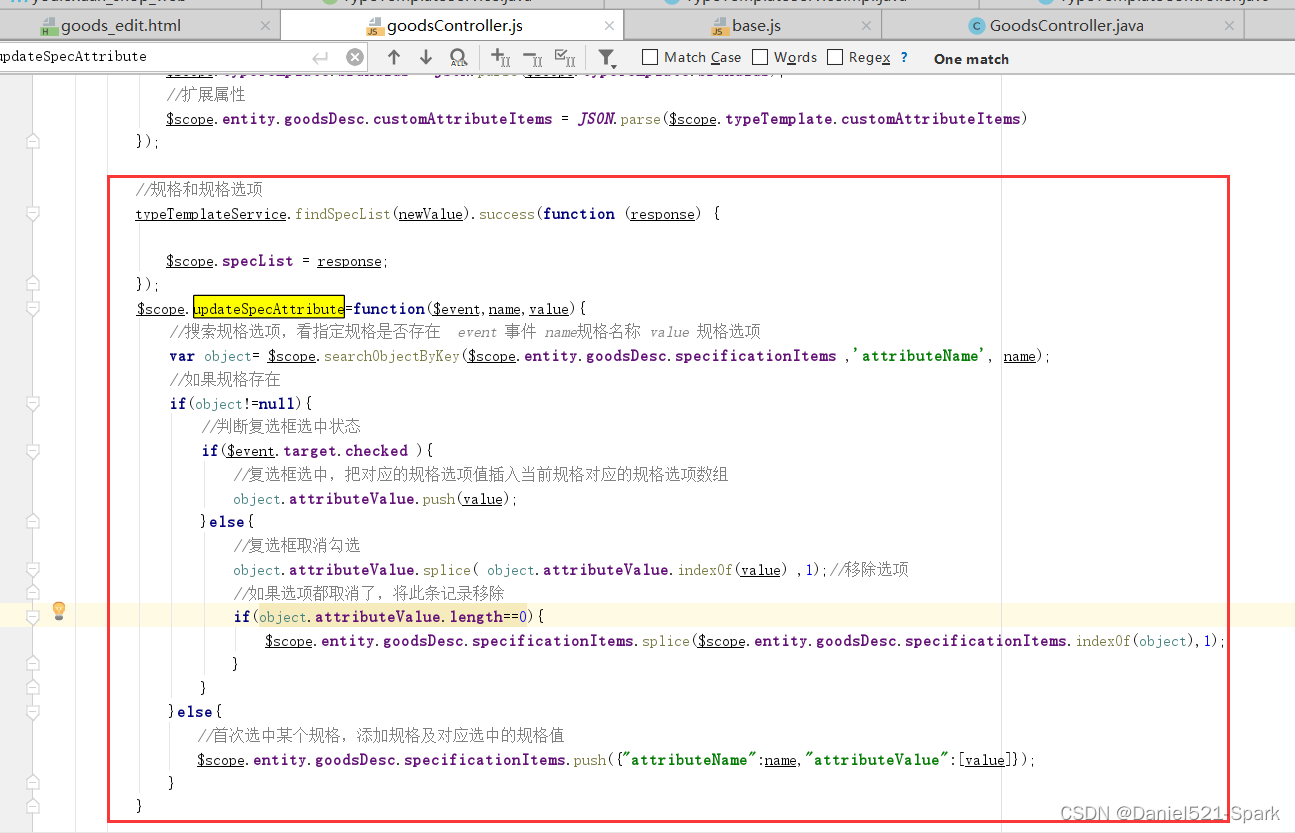This screenshot has height=833, width=1295.
Task: Clear the search field with X icon
Action: pyautogui.click(x=355, y=57)
